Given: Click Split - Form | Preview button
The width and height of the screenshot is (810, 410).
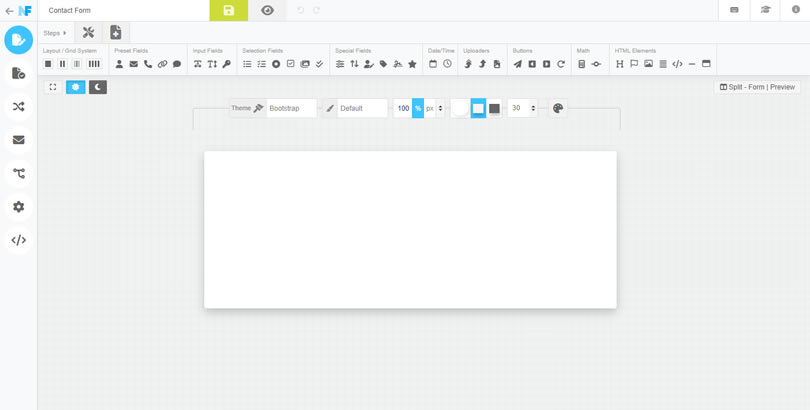Looking at the screenshot, I should coord(757,87).
